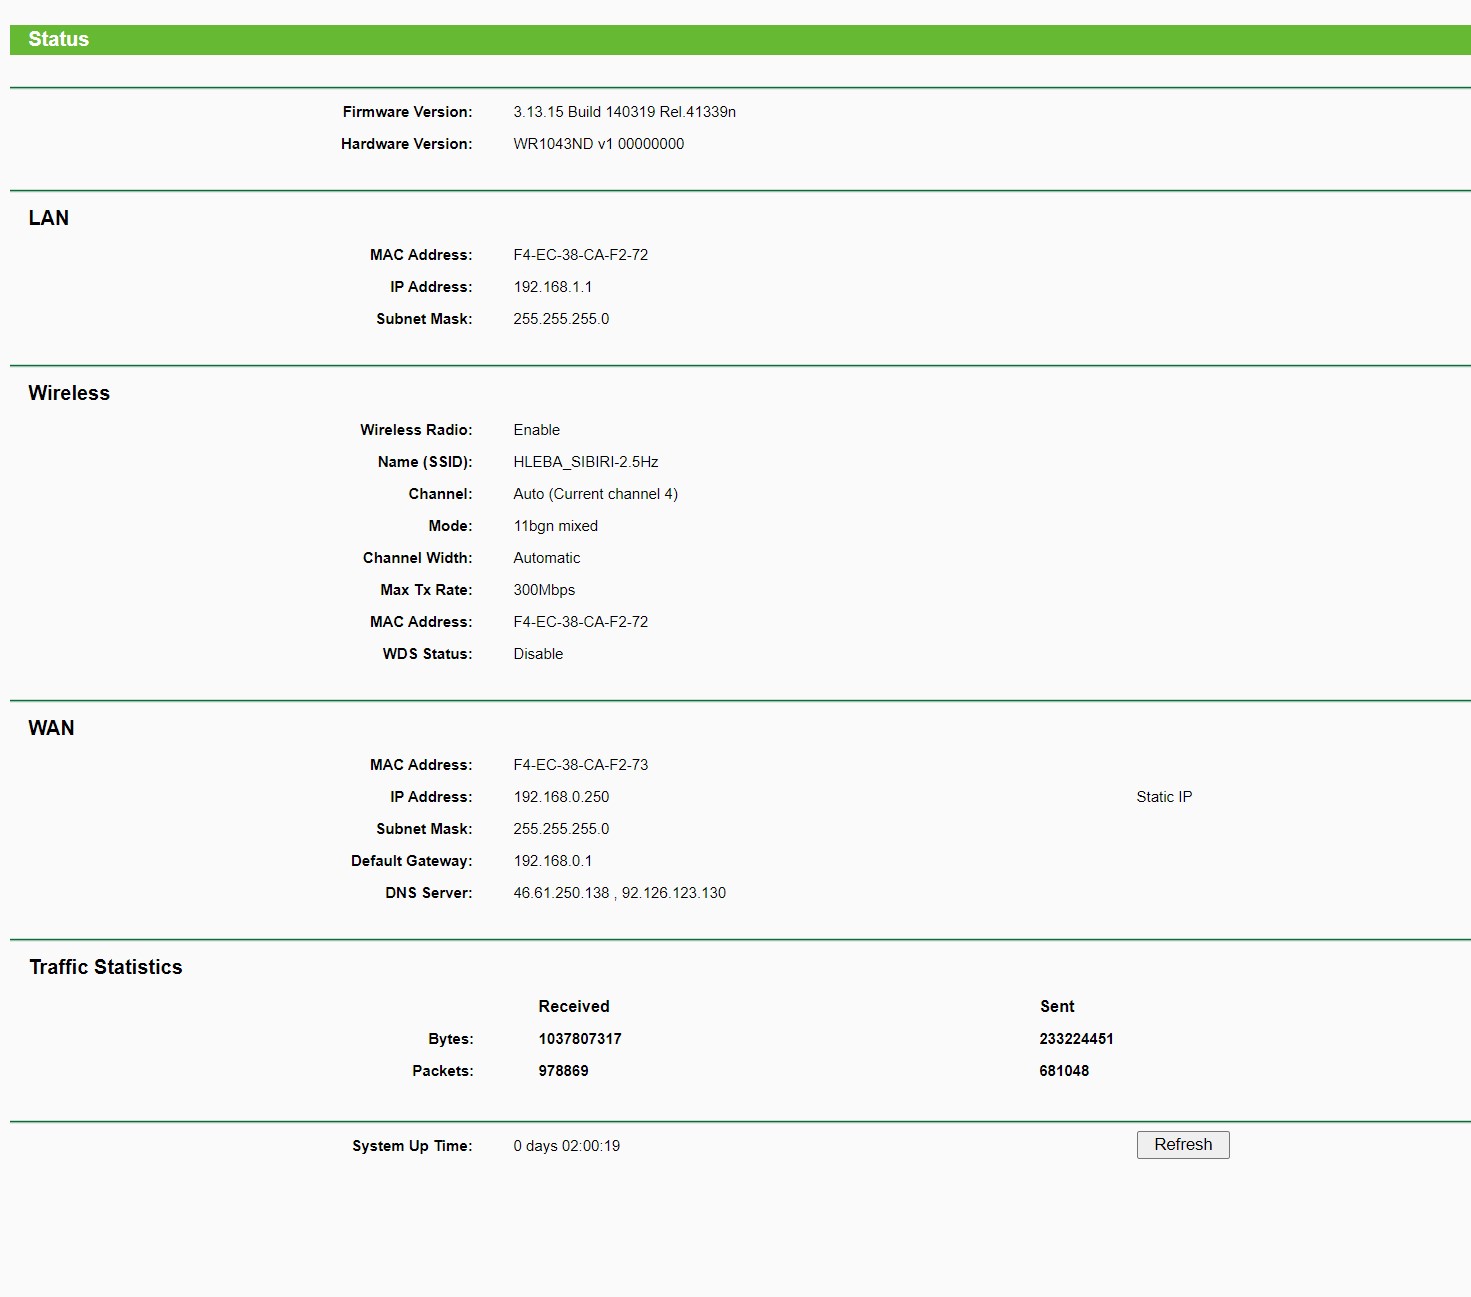Select WAN MAC address F4-EC-38-CA-F2-73

581,765
